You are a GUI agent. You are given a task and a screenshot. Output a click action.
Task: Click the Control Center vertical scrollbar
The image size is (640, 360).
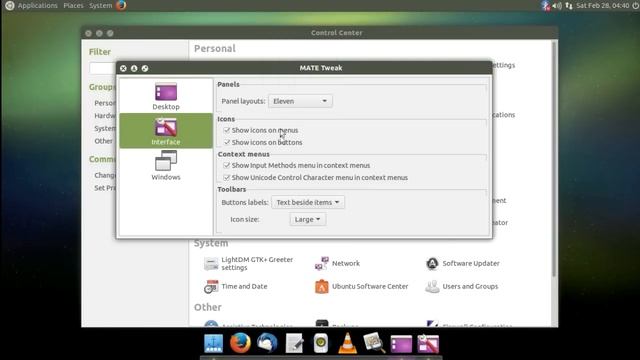tap(554, 159)
